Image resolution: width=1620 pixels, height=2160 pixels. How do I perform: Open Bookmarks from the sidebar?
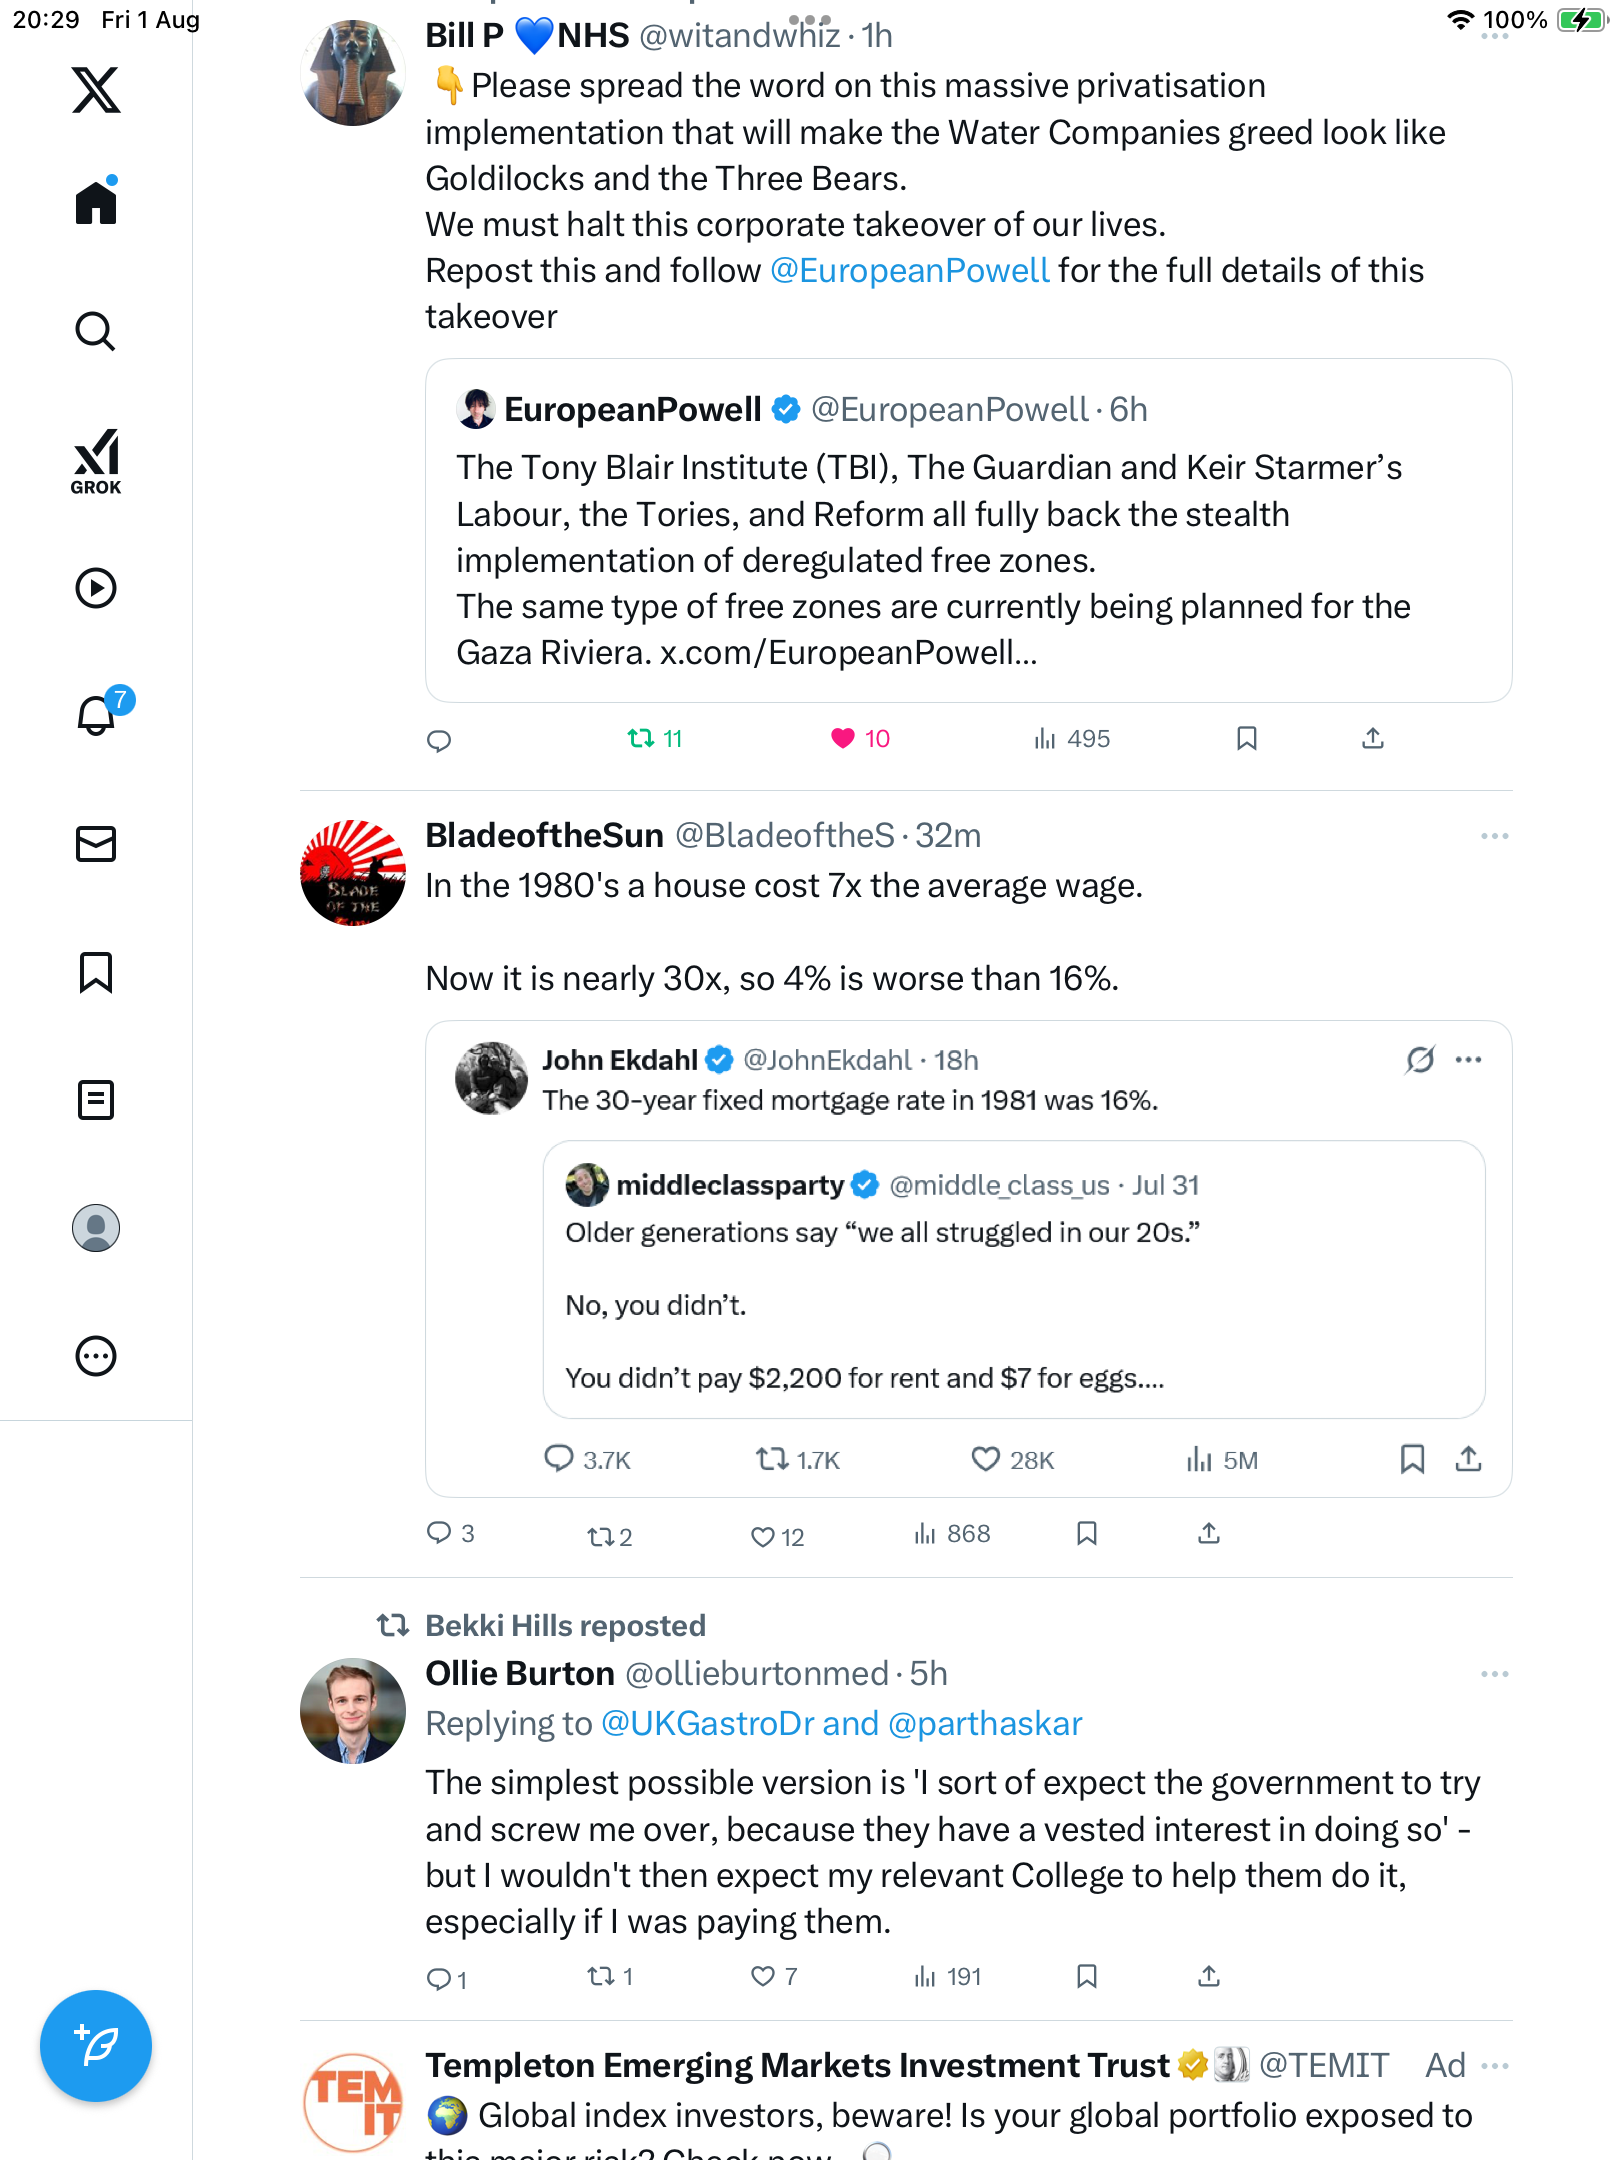(96, 972)
